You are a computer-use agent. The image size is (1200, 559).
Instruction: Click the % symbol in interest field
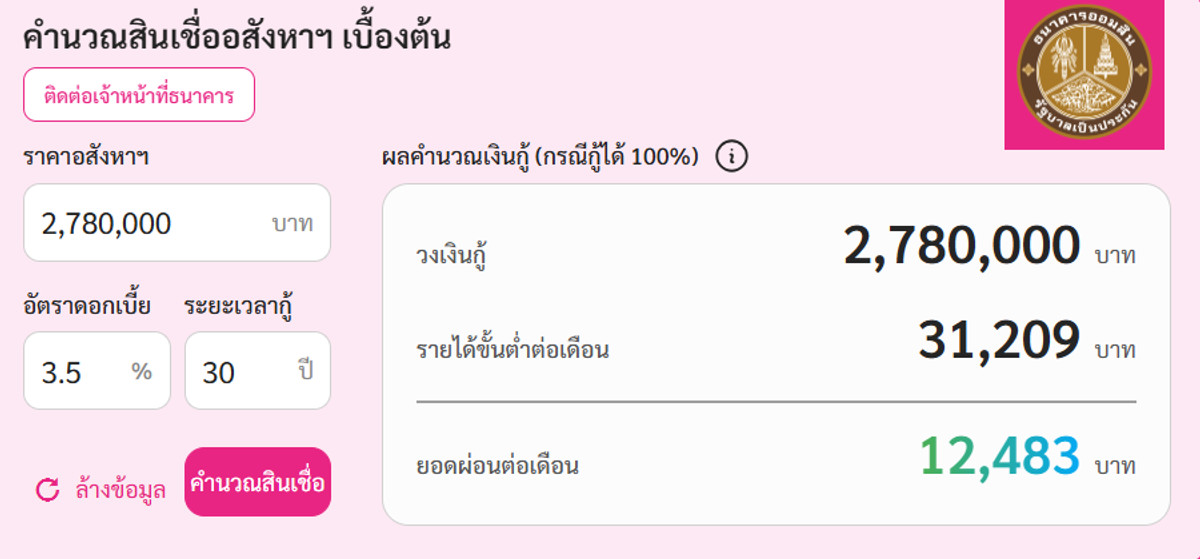tap(141, 371)
